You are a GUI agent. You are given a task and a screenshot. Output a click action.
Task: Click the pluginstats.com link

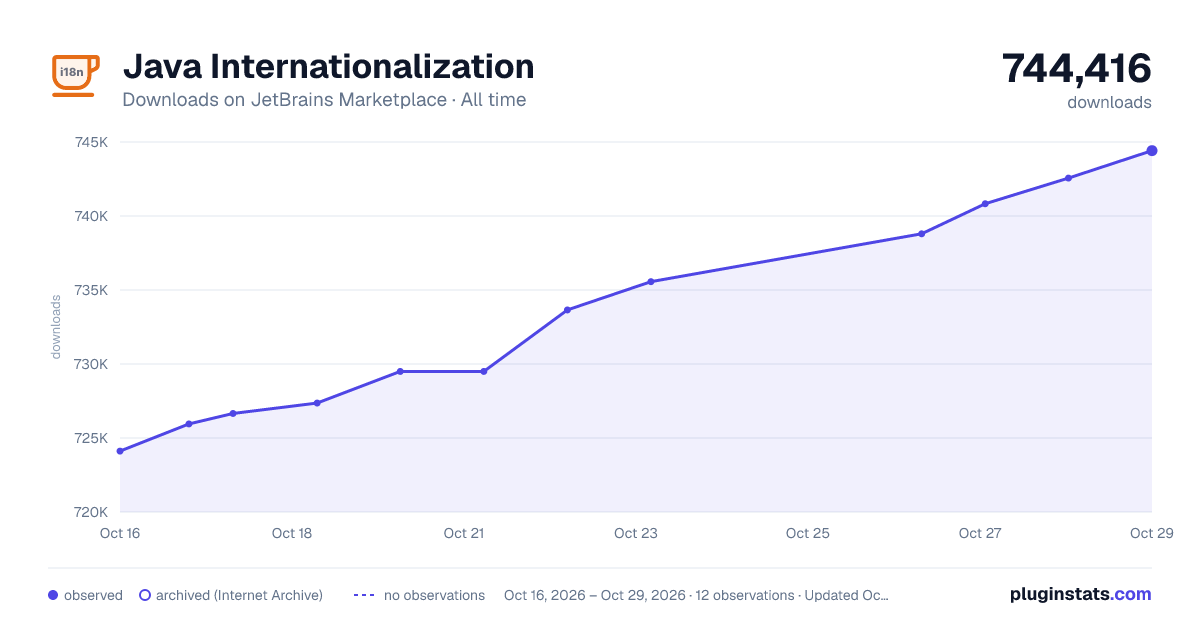point(1080,594)
